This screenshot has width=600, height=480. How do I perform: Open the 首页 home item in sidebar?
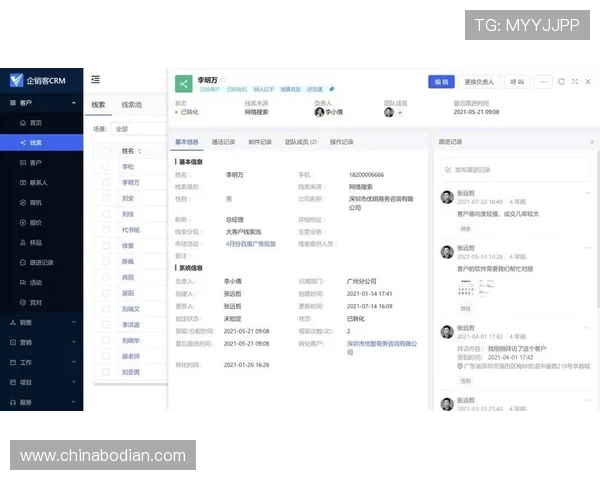pos(35,122)
